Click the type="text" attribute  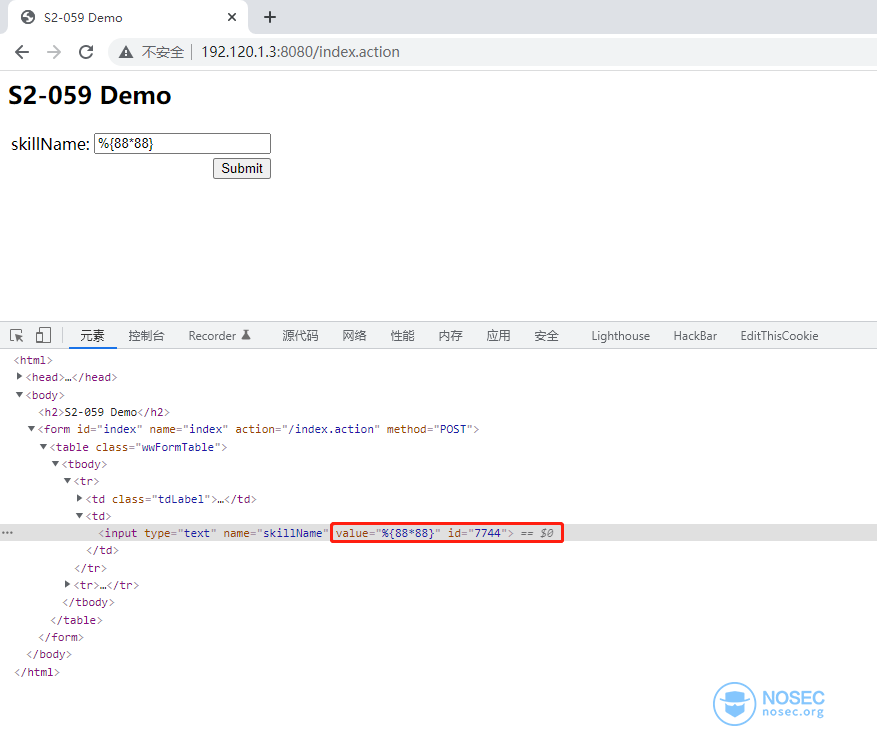tap(180, 533)
